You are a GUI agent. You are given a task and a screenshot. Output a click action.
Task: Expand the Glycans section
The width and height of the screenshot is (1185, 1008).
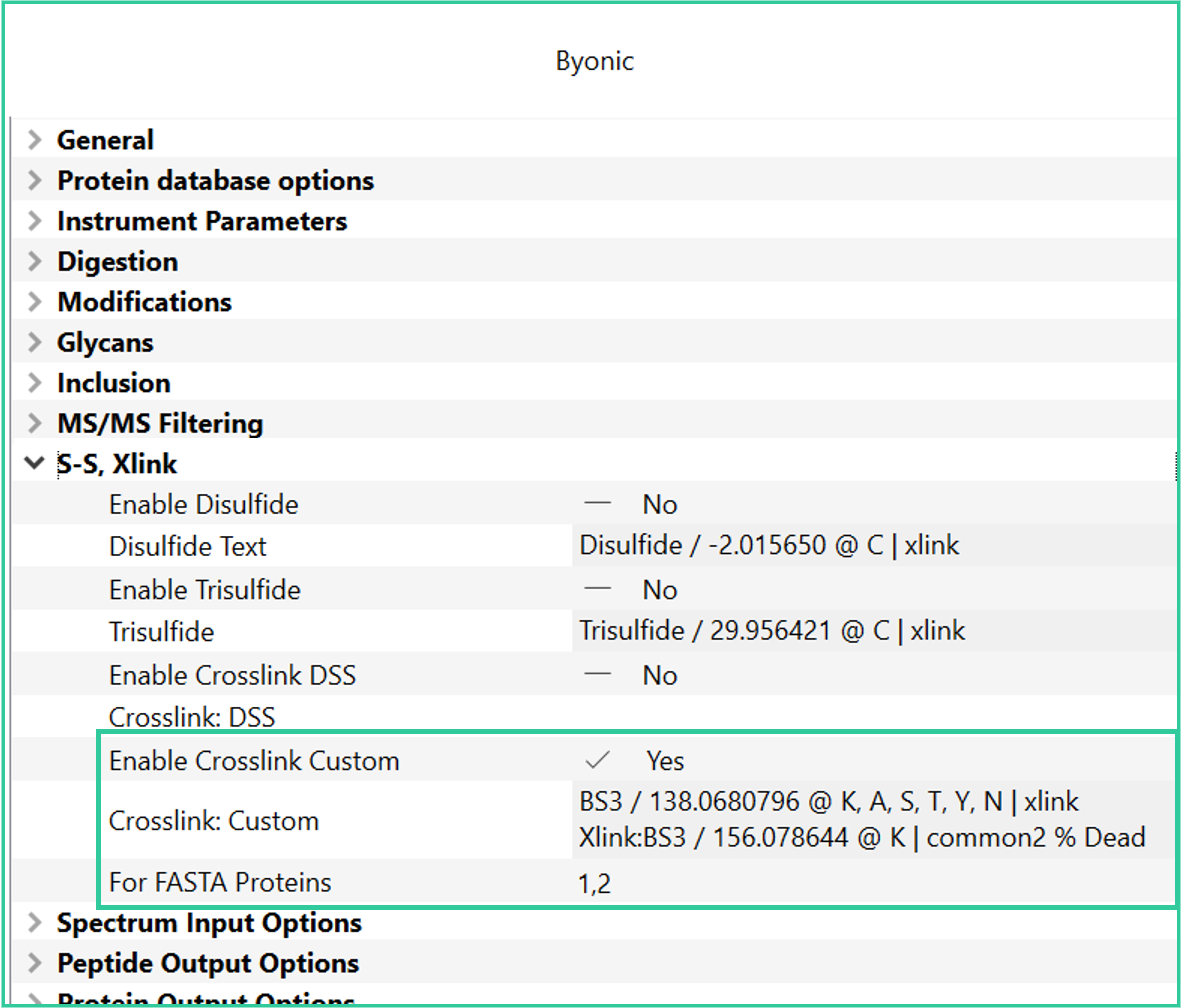(34, 342)
